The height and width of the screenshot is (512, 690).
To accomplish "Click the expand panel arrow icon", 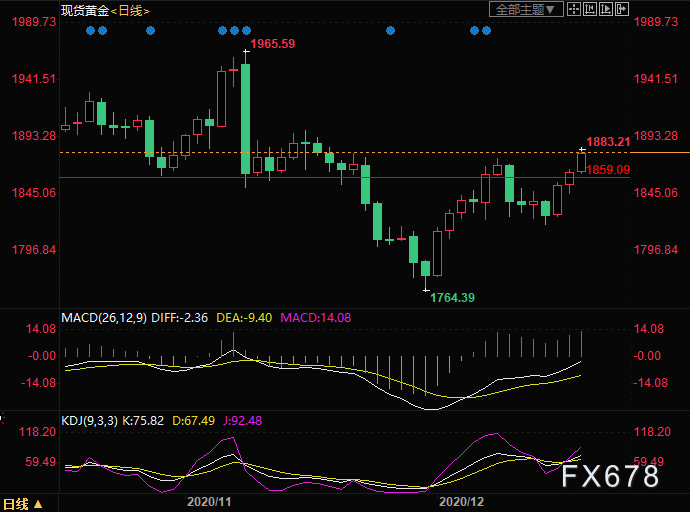I will [x=621, y=9].
